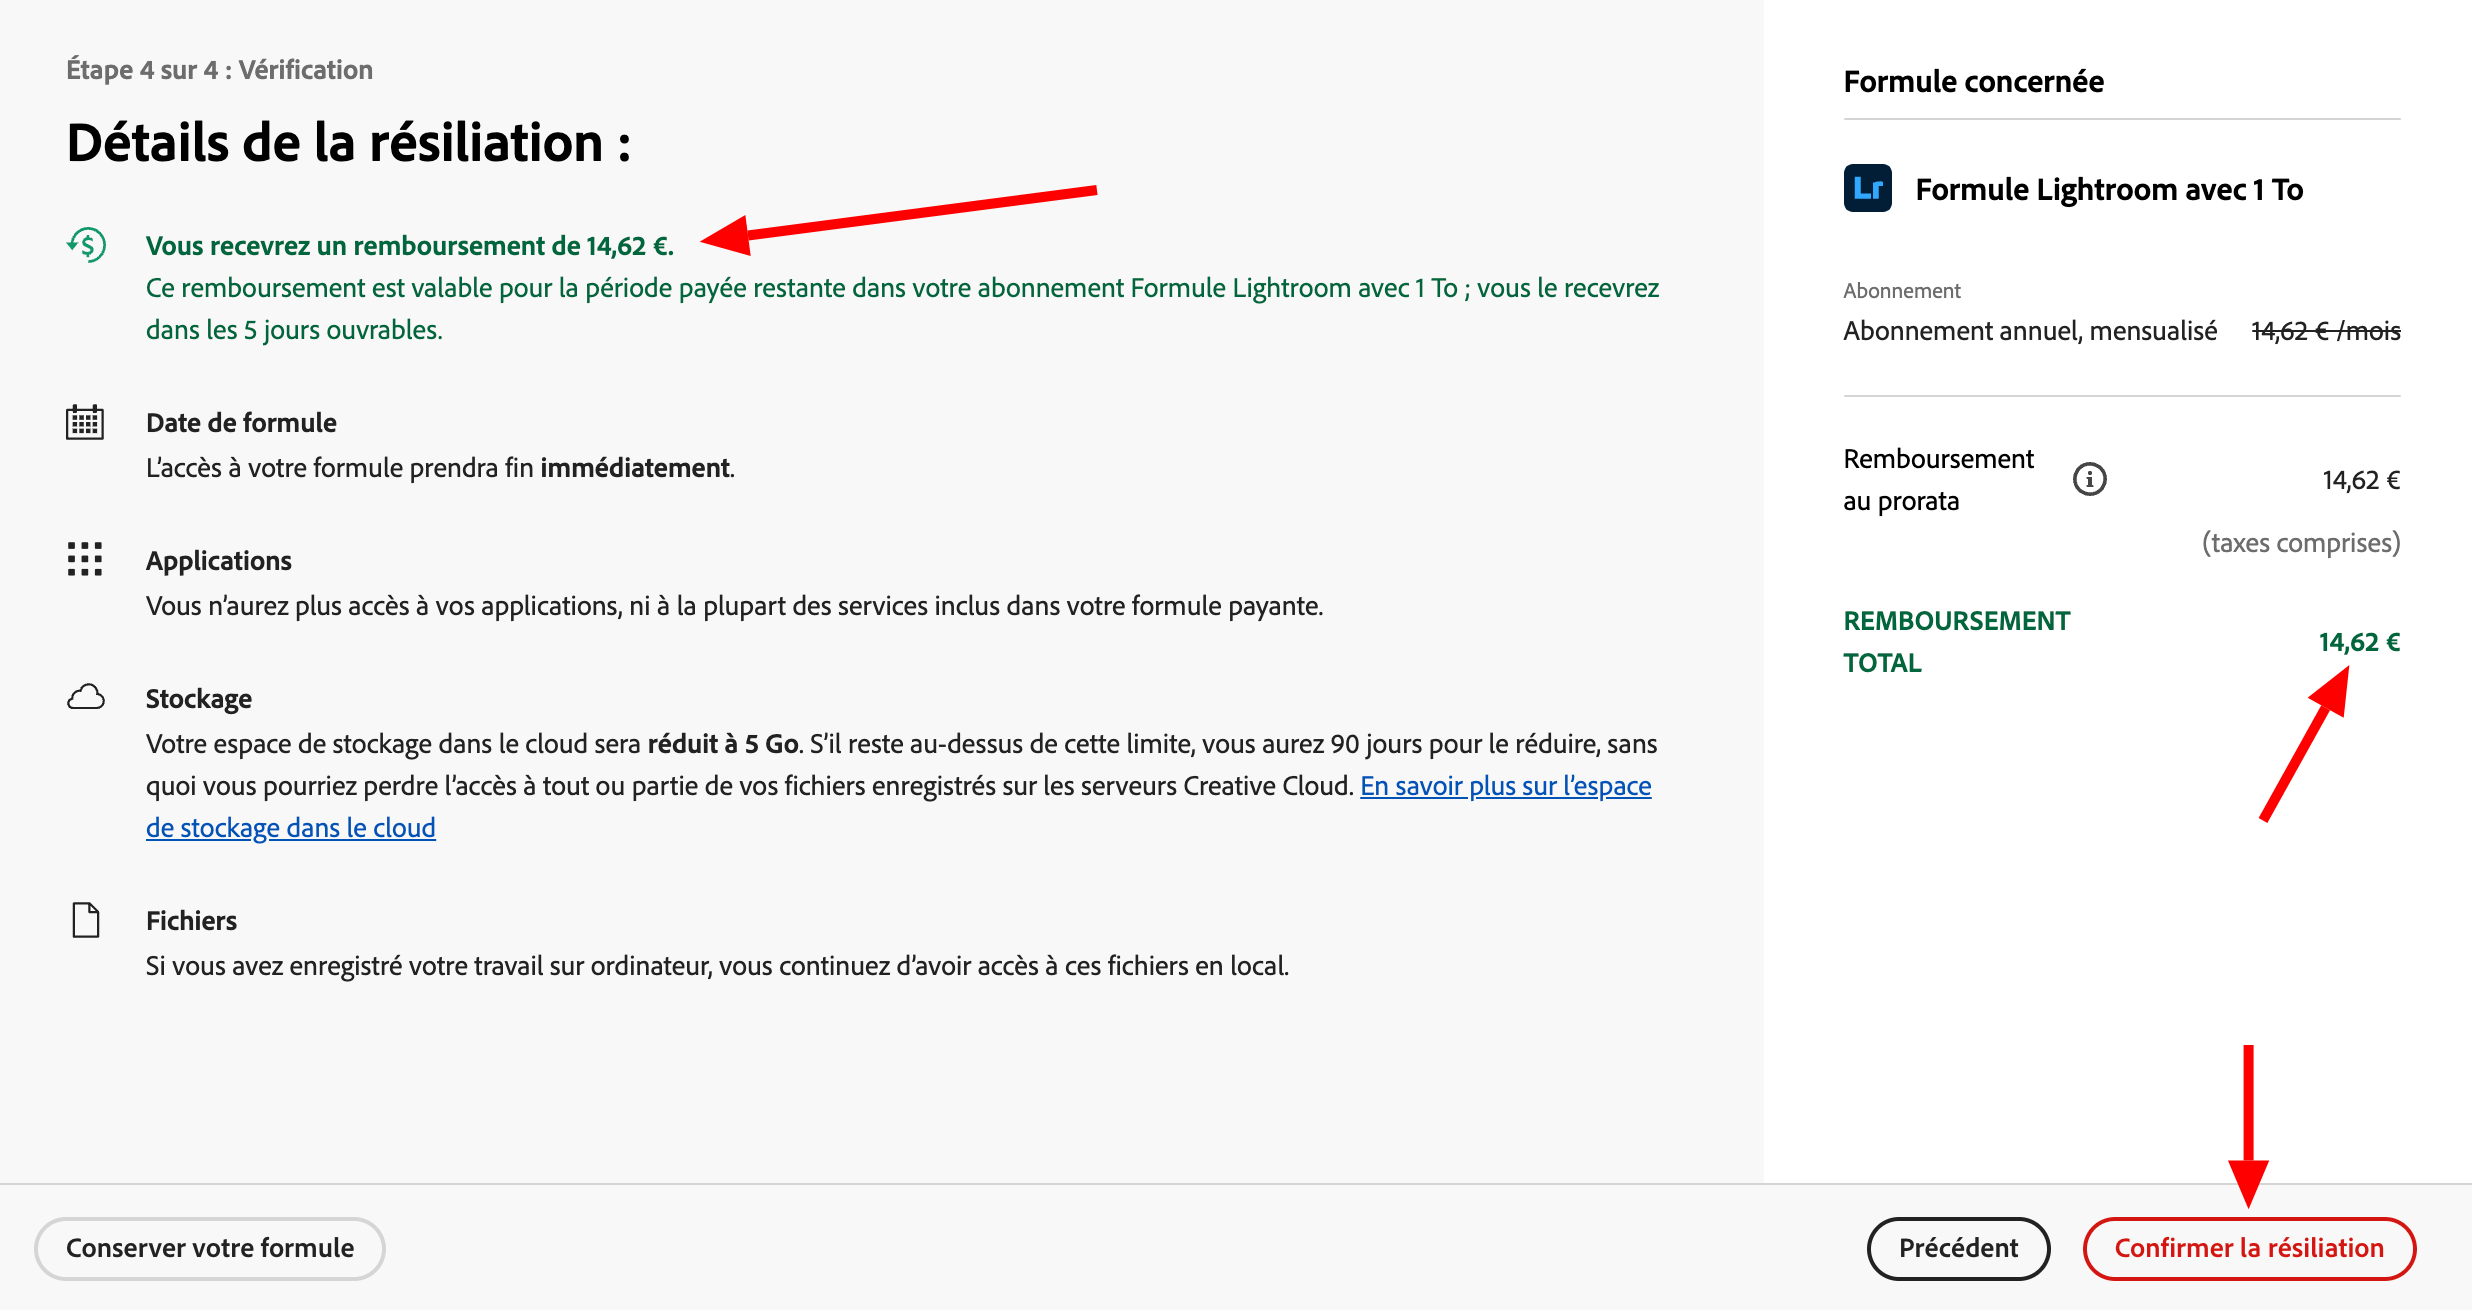Click 'Vous recevrez un remboursement de 14,62 €.'
The height and width of the screenshot is (1310, 2472).
[x=410, y=246]
